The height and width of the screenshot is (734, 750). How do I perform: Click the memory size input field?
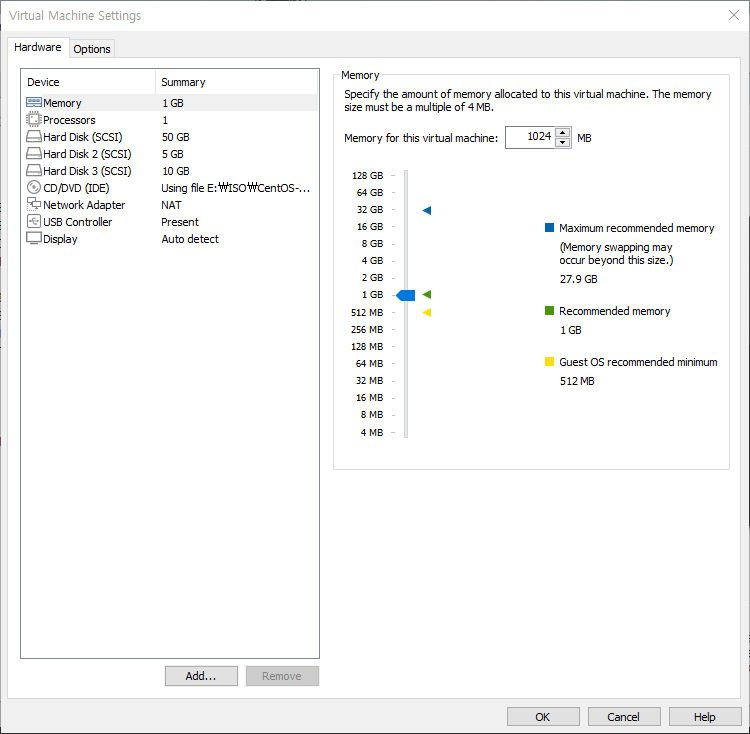pos(530,138)
